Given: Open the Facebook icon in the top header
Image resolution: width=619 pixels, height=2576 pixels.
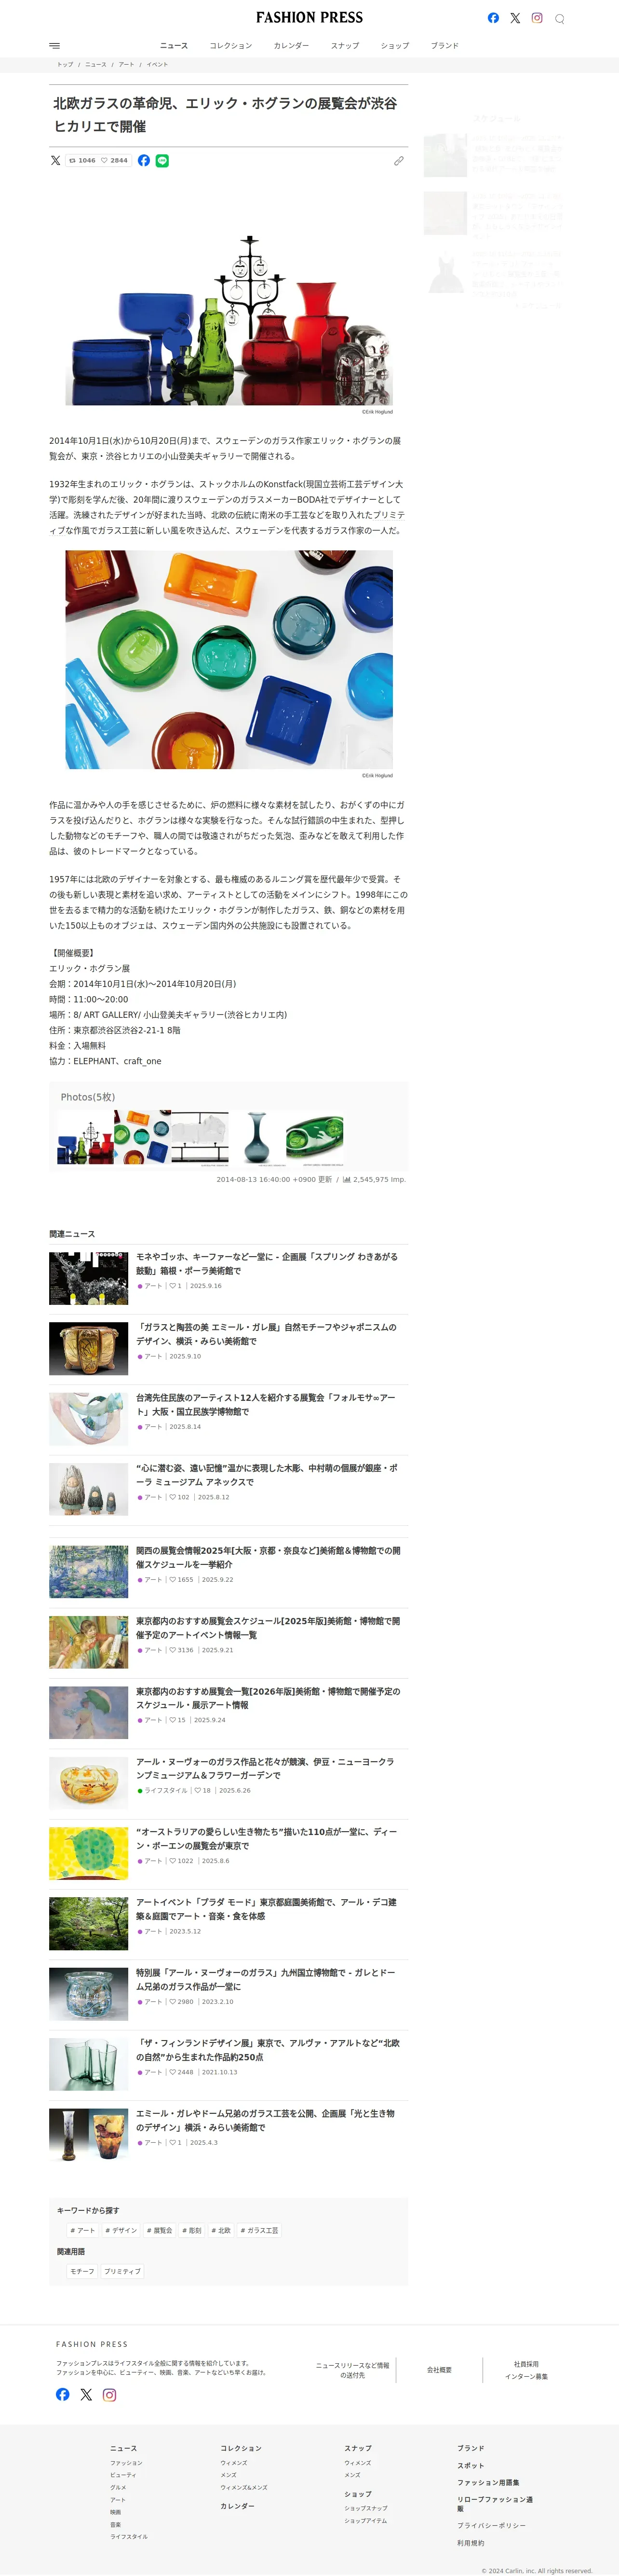Looking at the screenshot, I should [x=493, y=18].
